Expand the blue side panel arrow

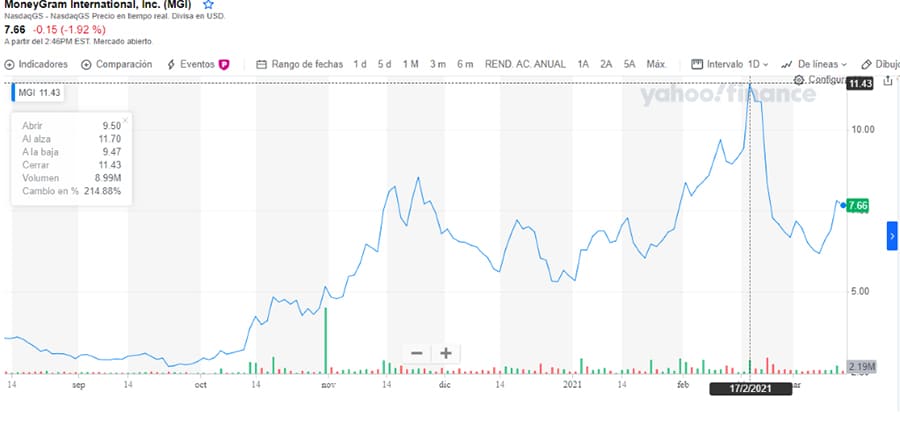click(892, 236)
